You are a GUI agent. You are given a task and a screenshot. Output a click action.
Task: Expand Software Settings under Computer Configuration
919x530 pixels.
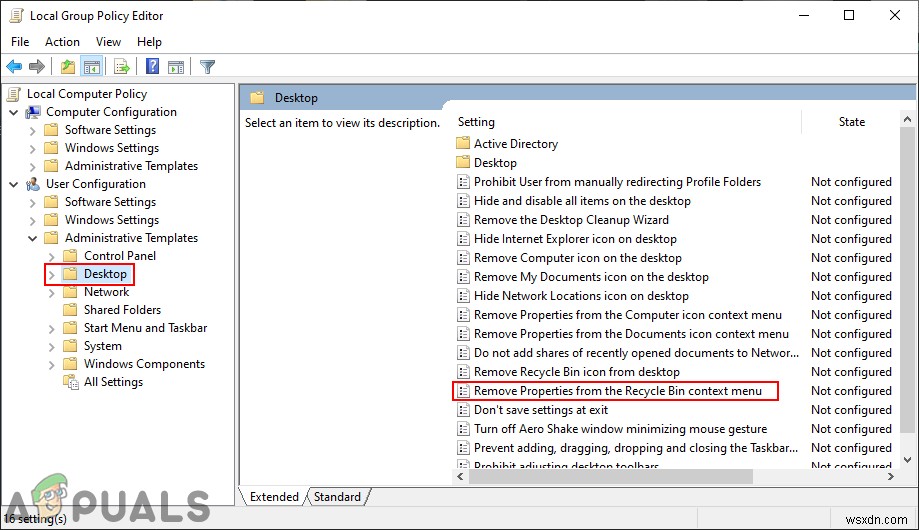33,130
